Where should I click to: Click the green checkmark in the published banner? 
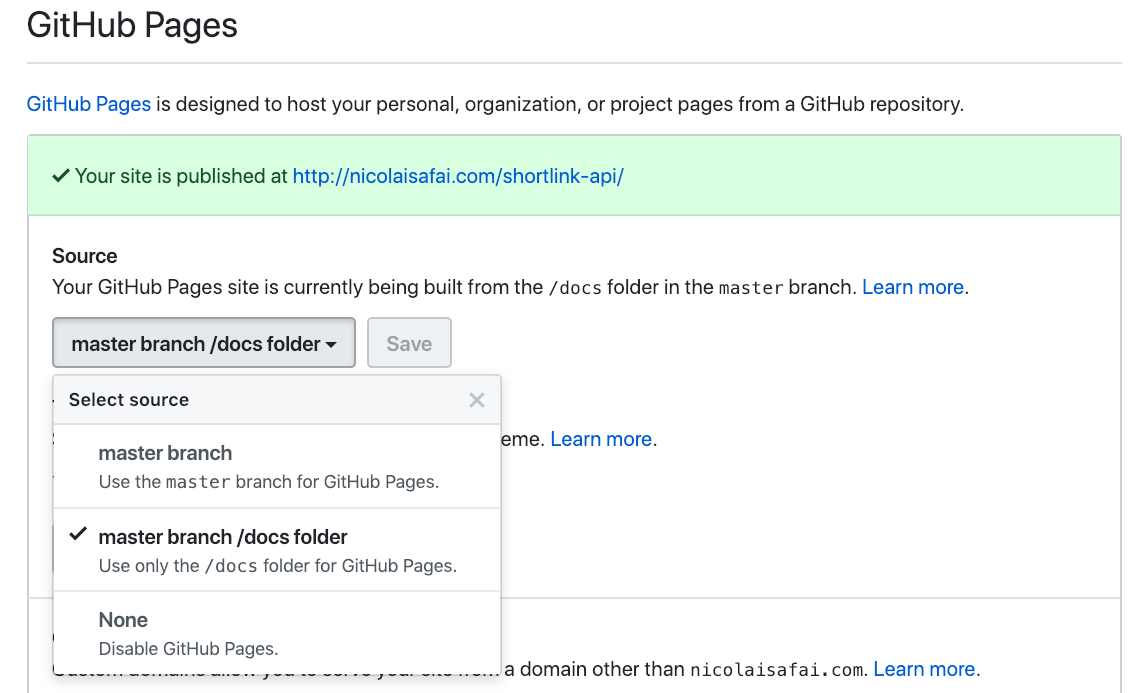[60, 176]
